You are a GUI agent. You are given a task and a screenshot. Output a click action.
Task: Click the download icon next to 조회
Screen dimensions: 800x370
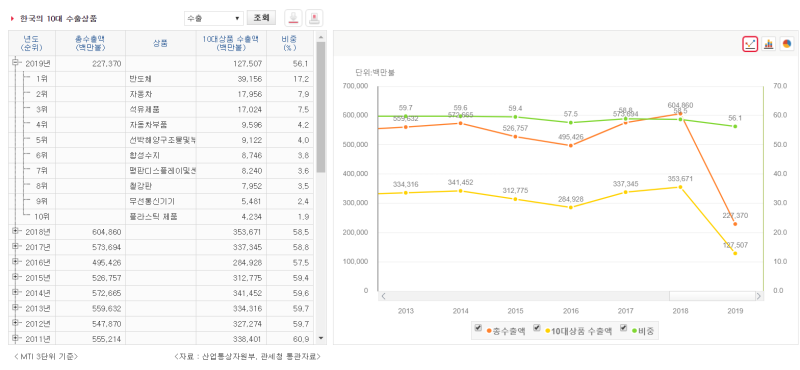[x=293, y=18]
